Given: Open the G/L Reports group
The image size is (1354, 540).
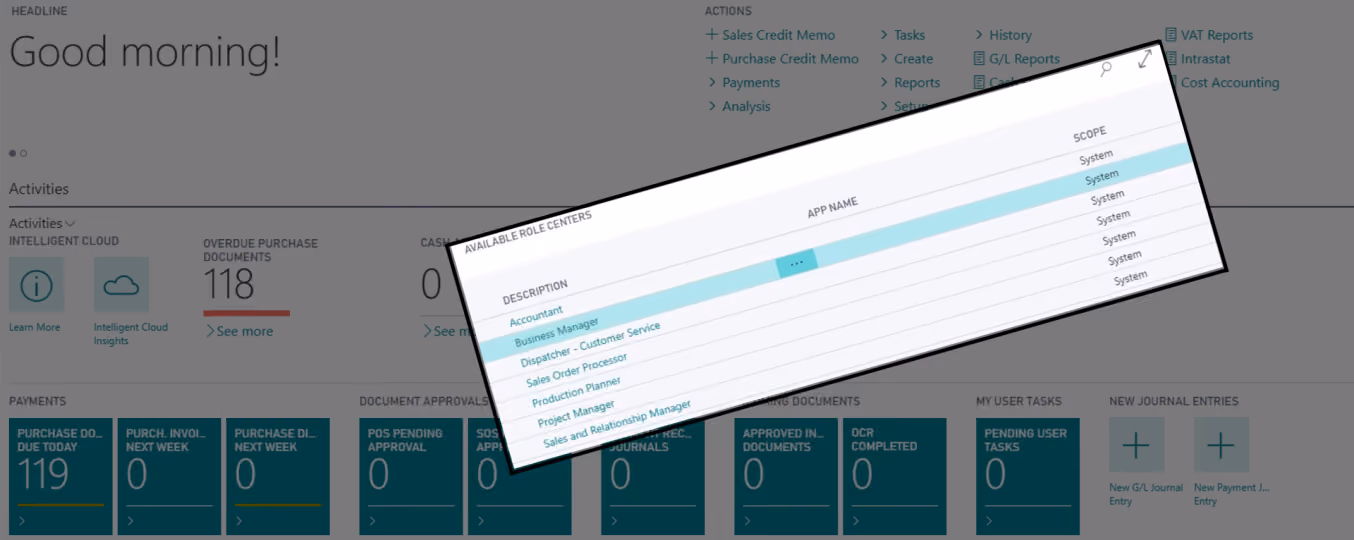Looking at the screenshot, I should pyautogui.click(x=1016, y=59).
